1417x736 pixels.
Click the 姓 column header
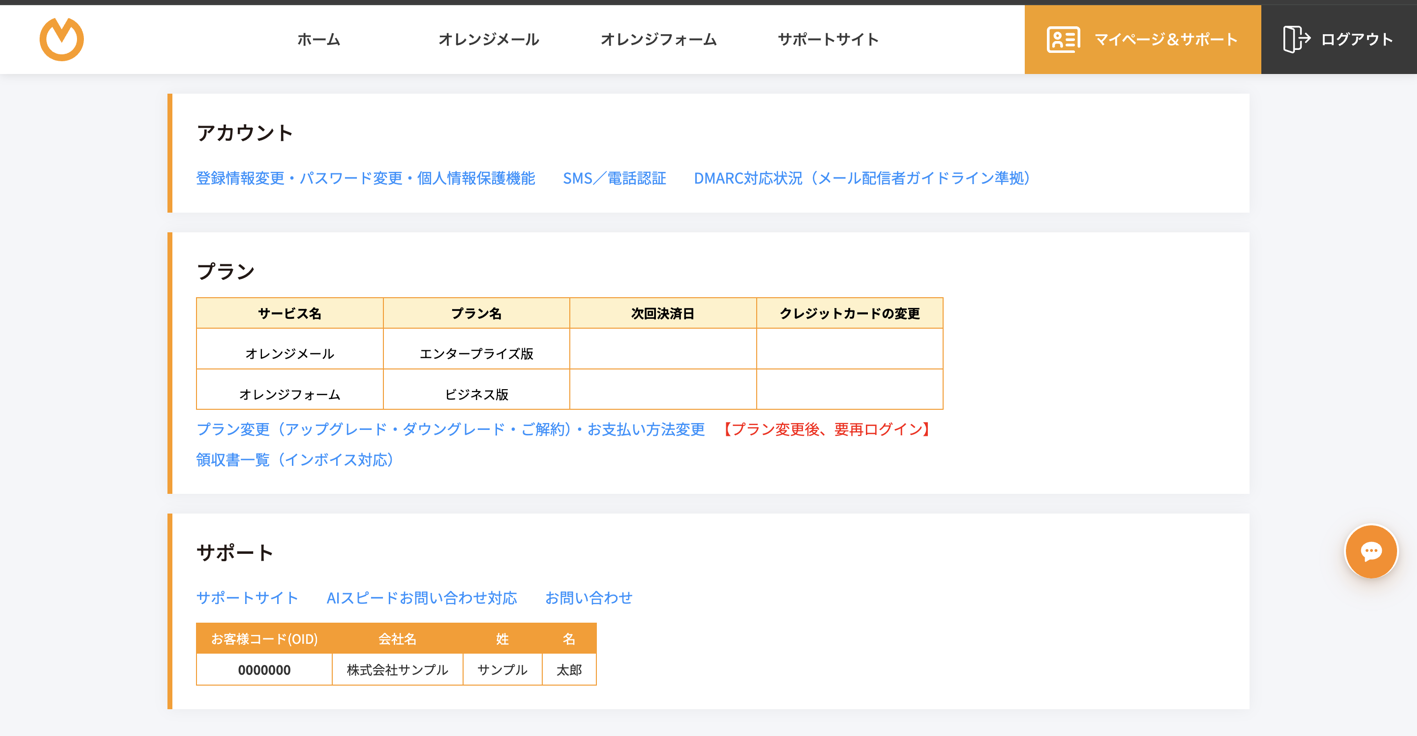[502, 639]
